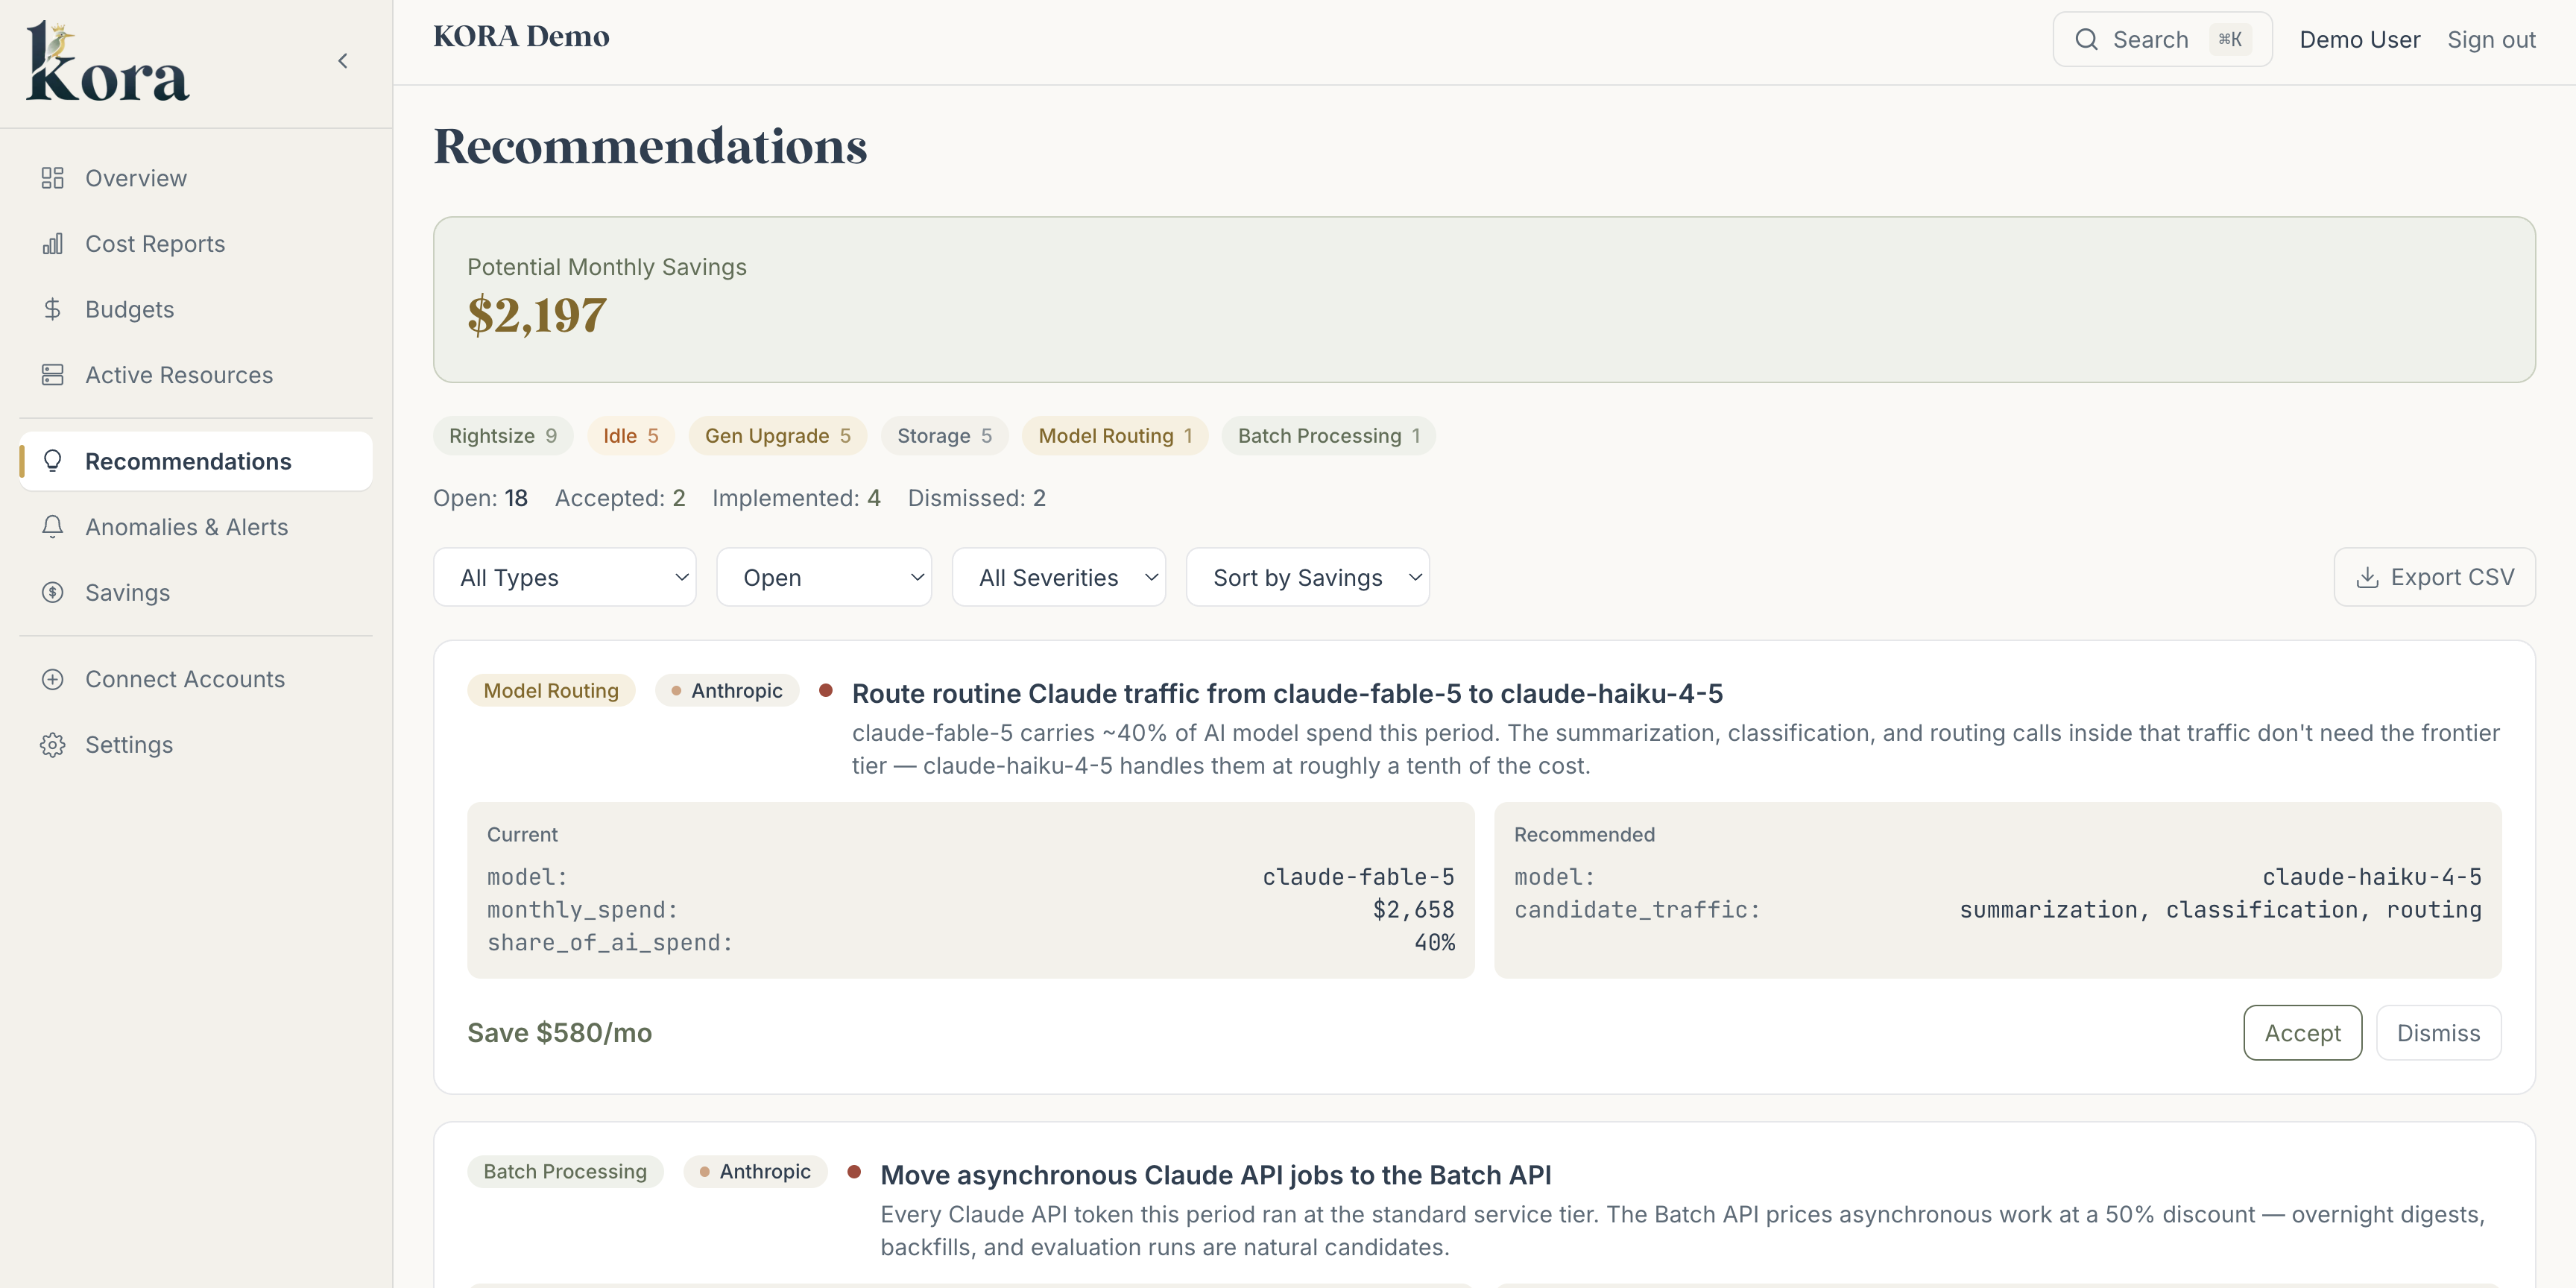Select the Storage 5 filter chip
The image size is (2576, 1288).
tap(944, 436)
